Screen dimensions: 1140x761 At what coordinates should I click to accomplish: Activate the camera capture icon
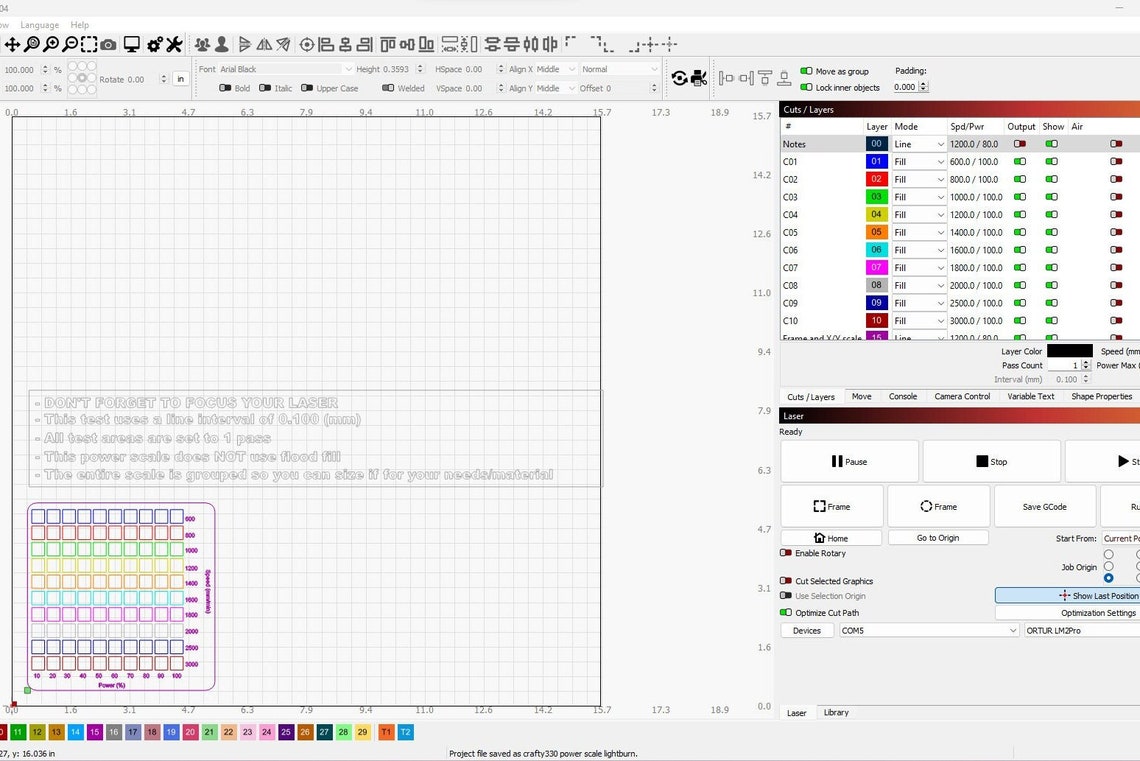(x=108, y=45)
